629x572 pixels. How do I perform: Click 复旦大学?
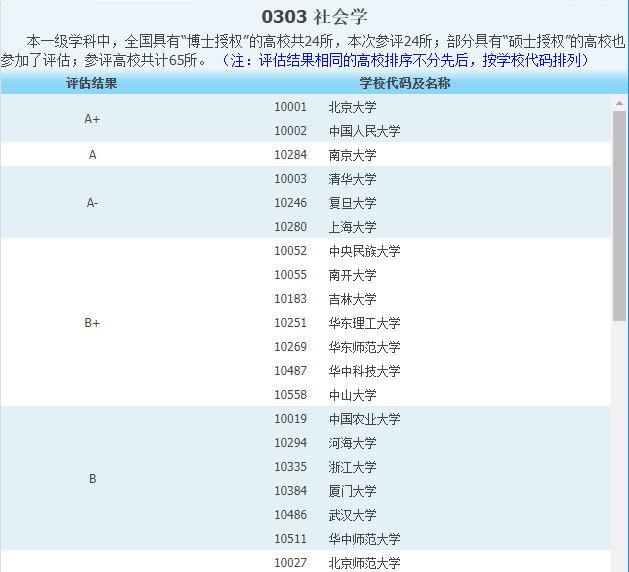pos(353,203)
